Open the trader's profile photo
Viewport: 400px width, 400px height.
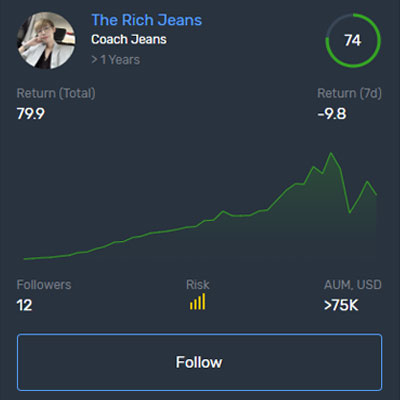46,40
